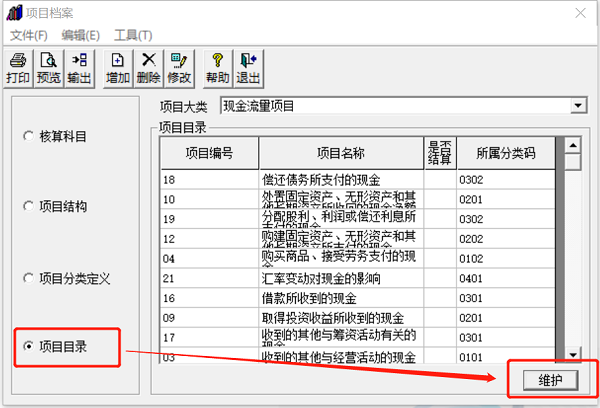Click project number cell 21

pyautogui.click(x=210, y=278)
